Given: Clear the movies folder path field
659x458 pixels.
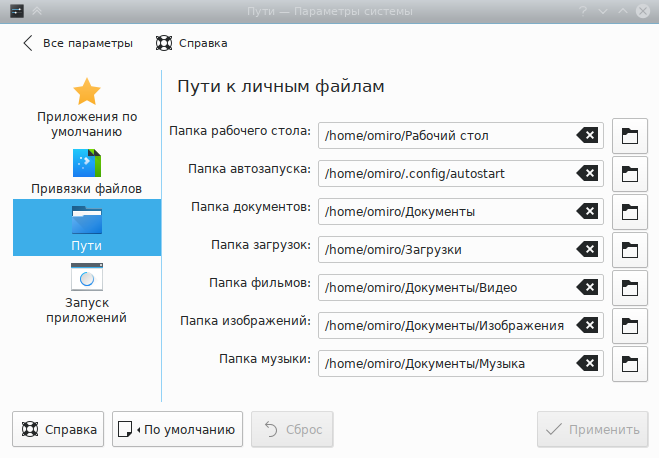Looking at the screenshot, I should click(x=589, y=288).
